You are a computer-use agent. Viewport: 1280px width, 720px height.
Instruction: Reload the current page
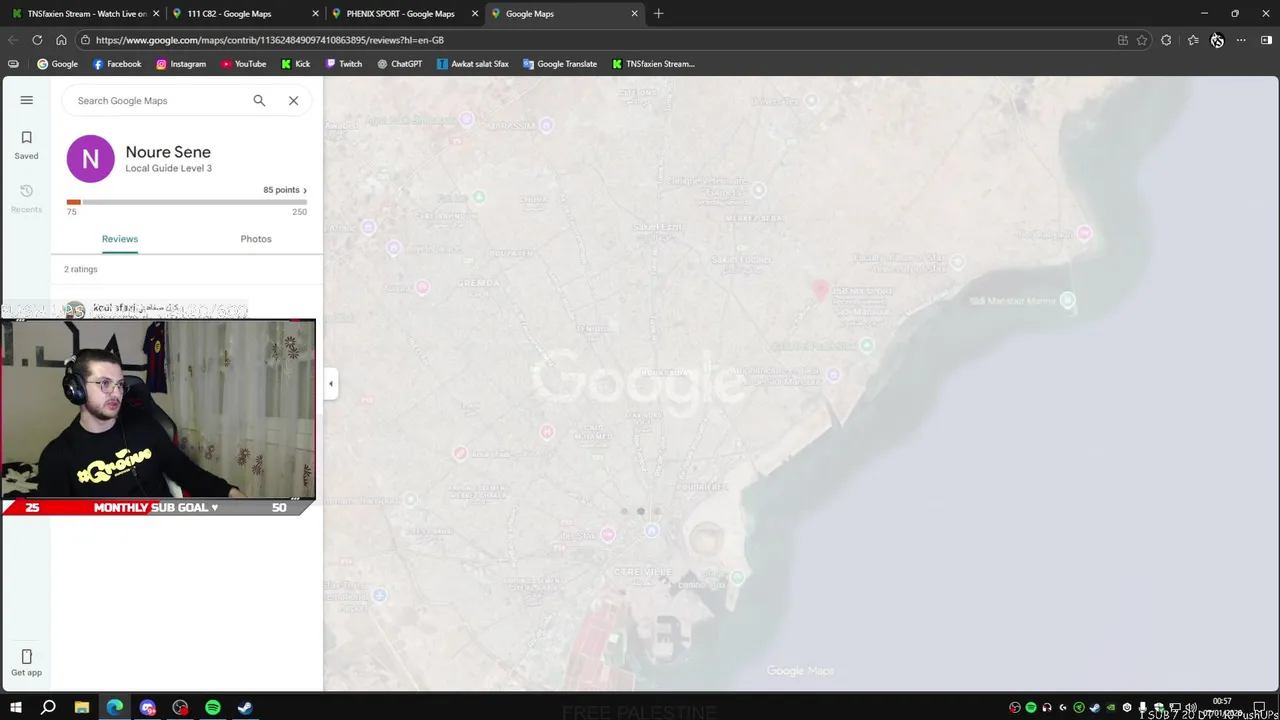(x=37, y=40)
